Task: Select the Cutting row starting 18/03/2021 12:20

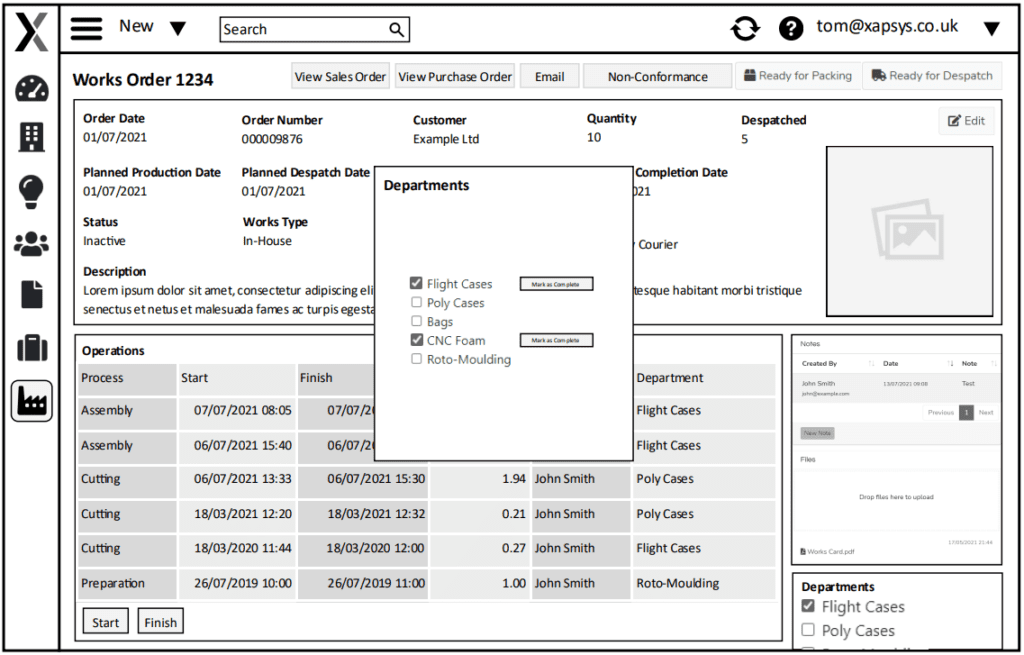Action: pos(426,515)
